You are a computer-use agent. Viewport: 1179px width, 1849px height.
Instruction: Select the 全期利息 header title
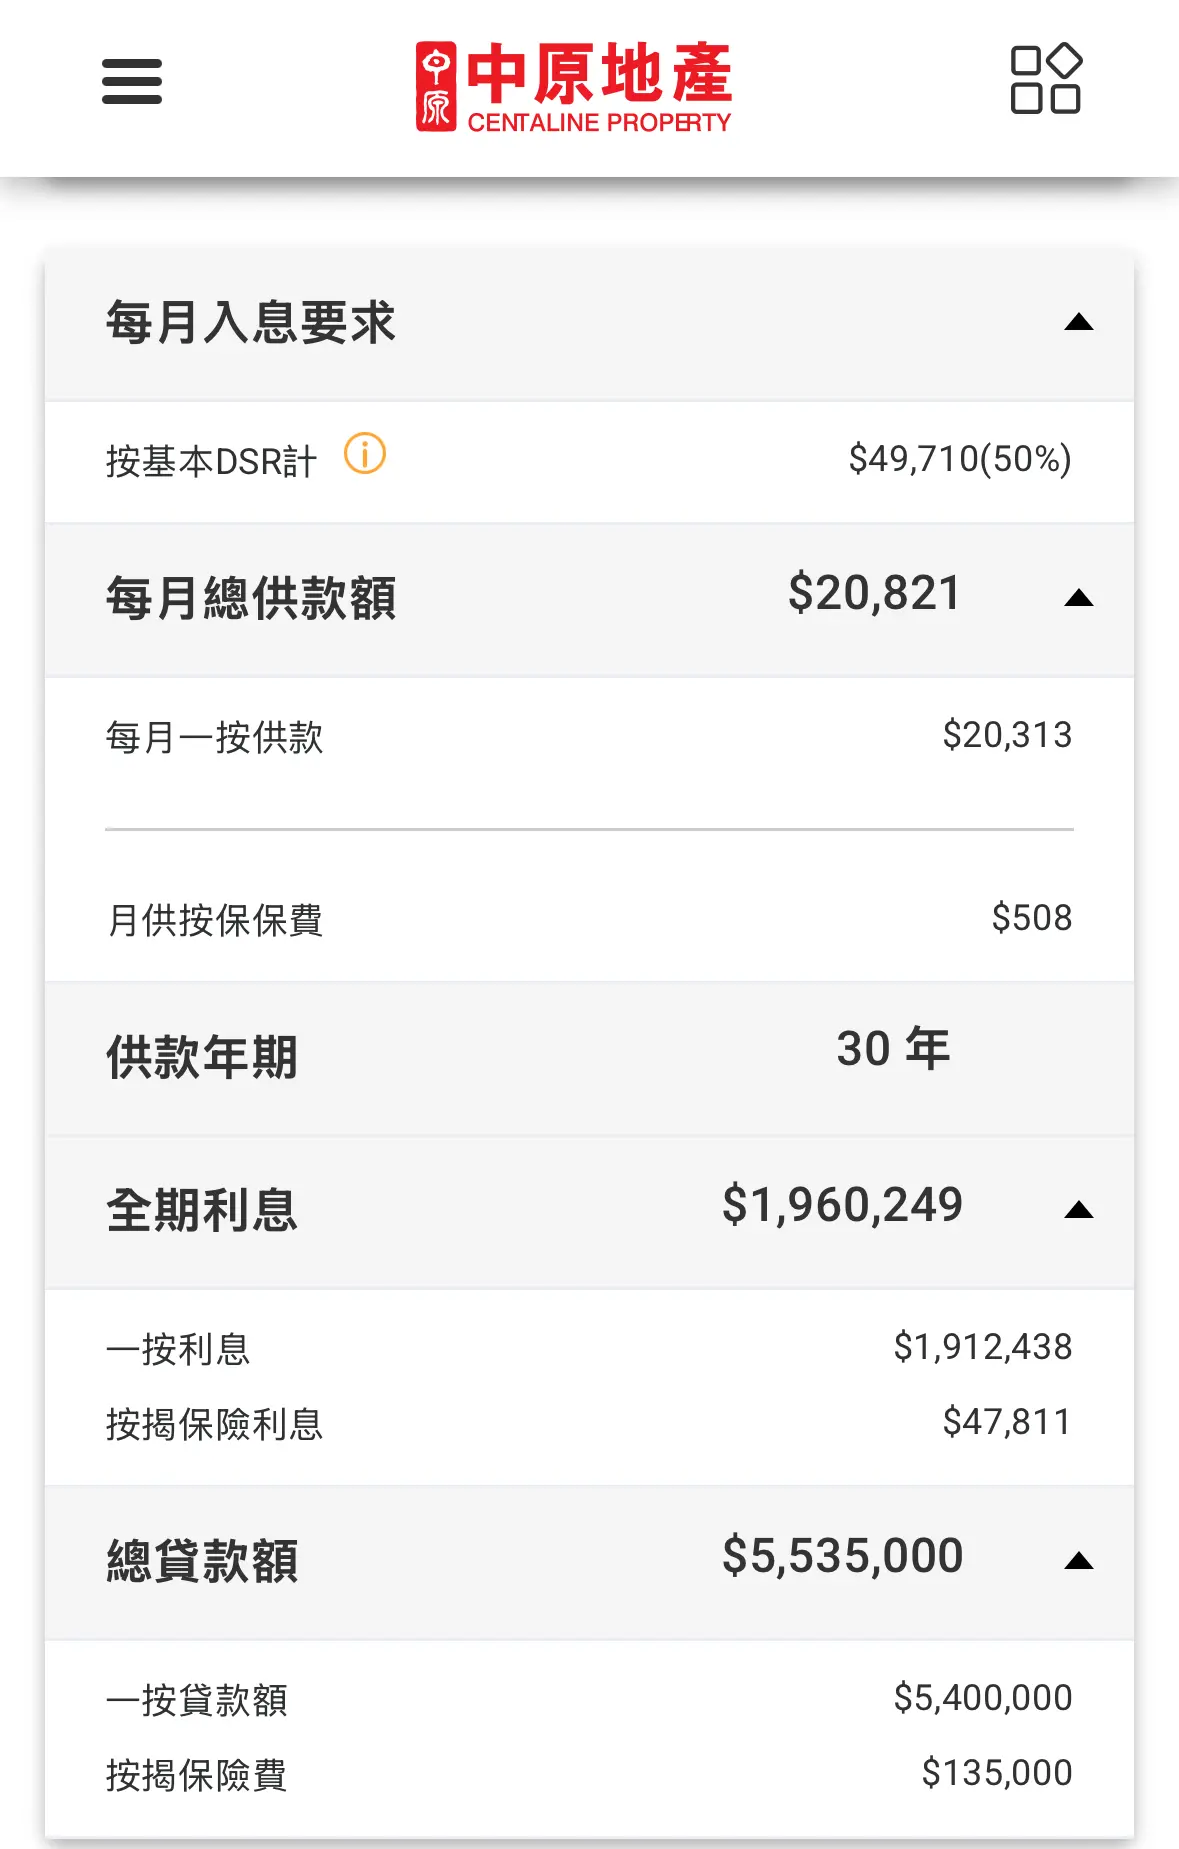202,1211
